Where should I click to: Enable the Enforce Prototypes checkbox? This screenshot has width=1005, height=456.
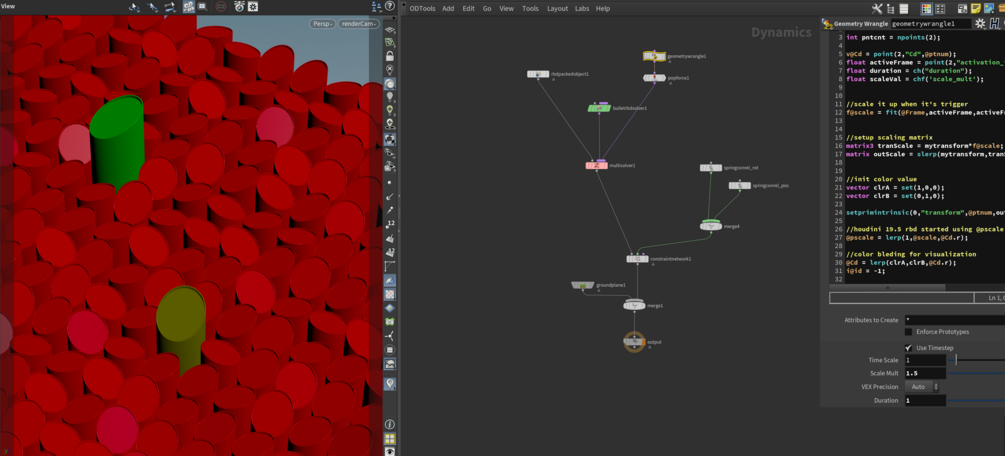[908, 332]
